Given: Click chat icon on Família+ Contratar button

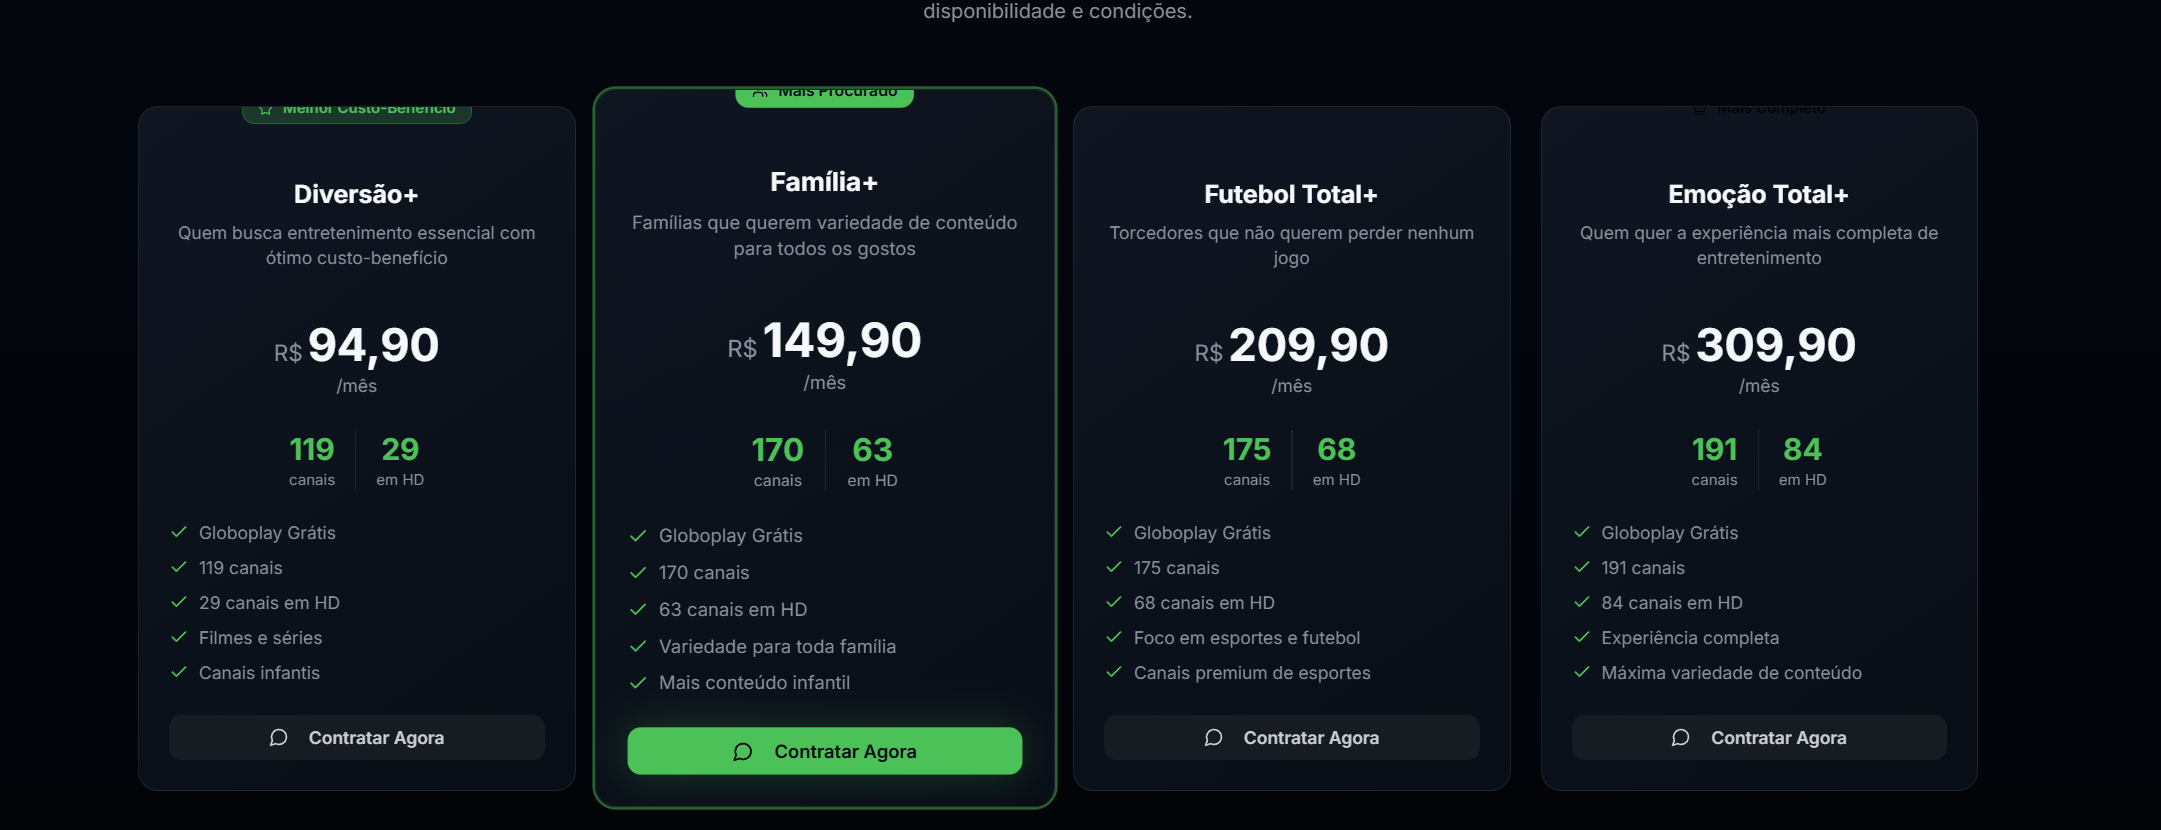Looking at the screenshot, I should click(x=743, y=752).
